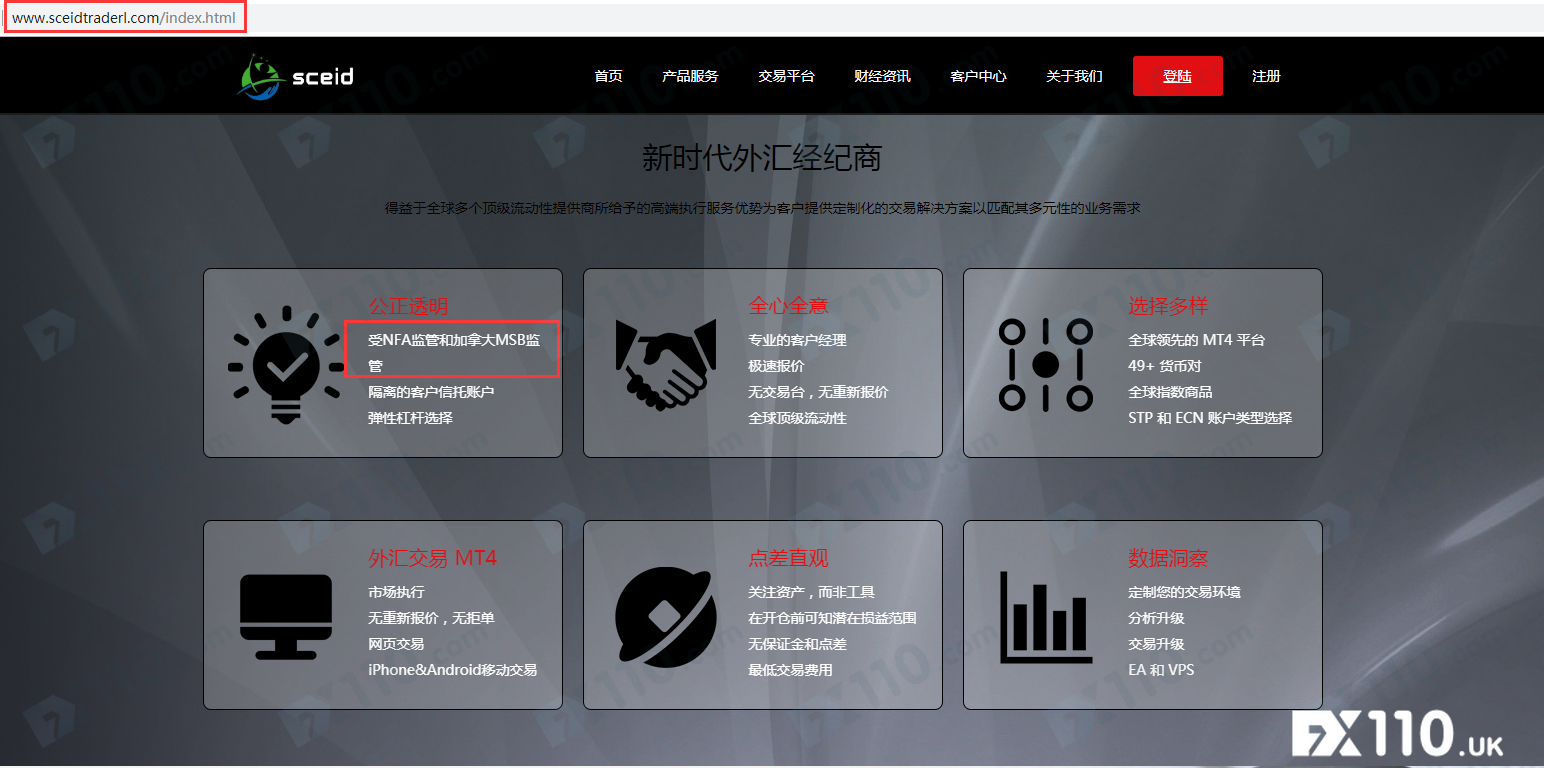Click the text 市场执行
This screenshot has width=1544, height=768.
396,592
